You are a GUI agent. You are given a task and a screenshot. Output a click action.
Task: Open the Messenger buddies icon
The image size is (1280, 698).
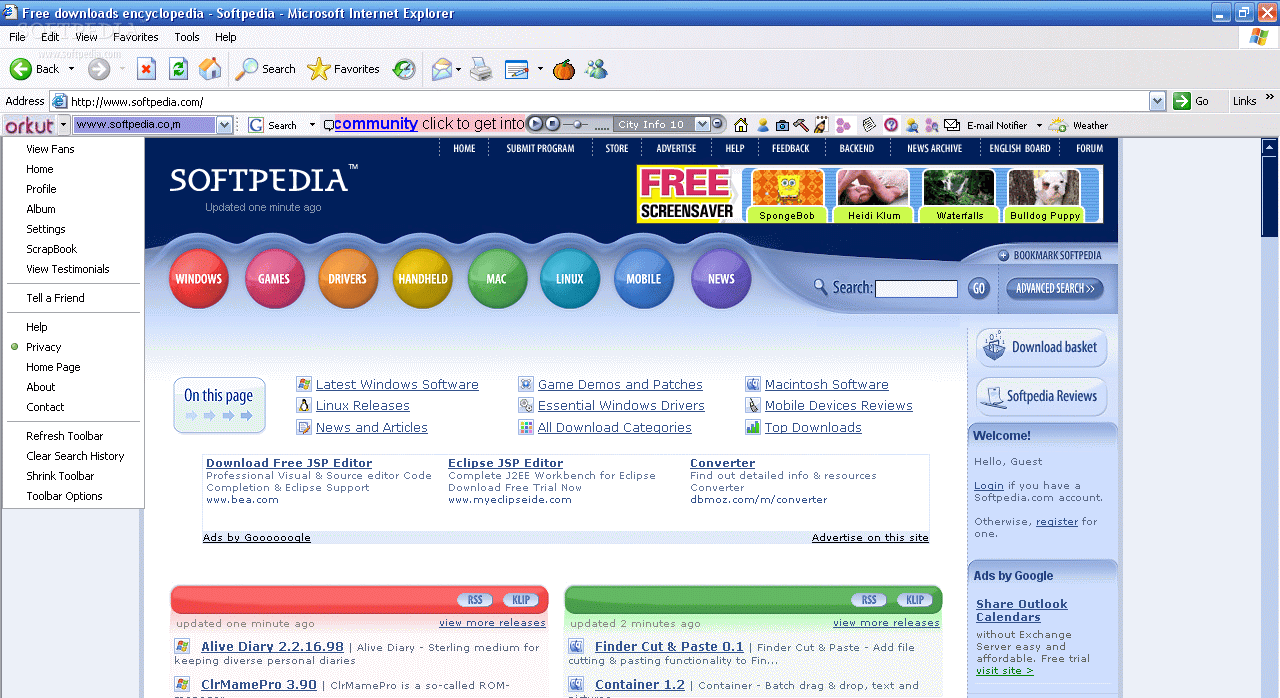click(x=597, y=69)
